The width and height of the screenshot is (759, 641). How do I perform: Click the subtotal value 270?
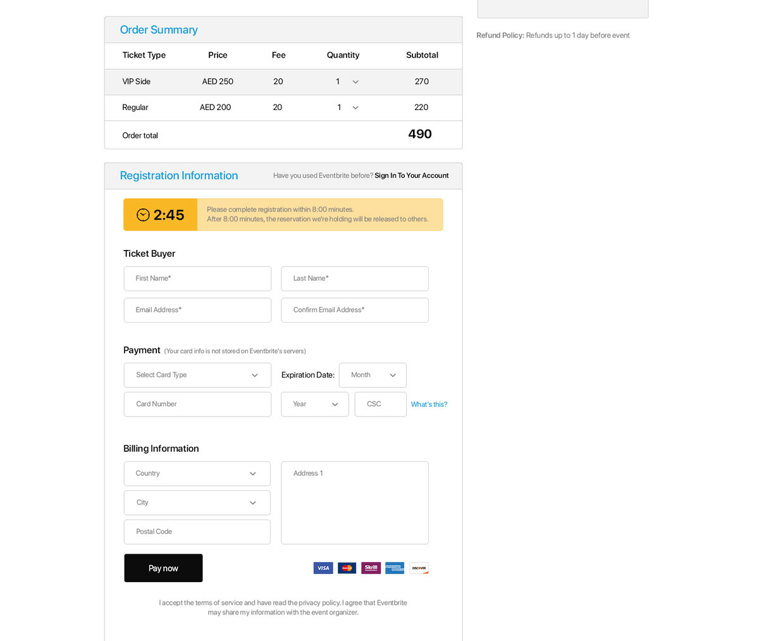(x=422, y=81)
